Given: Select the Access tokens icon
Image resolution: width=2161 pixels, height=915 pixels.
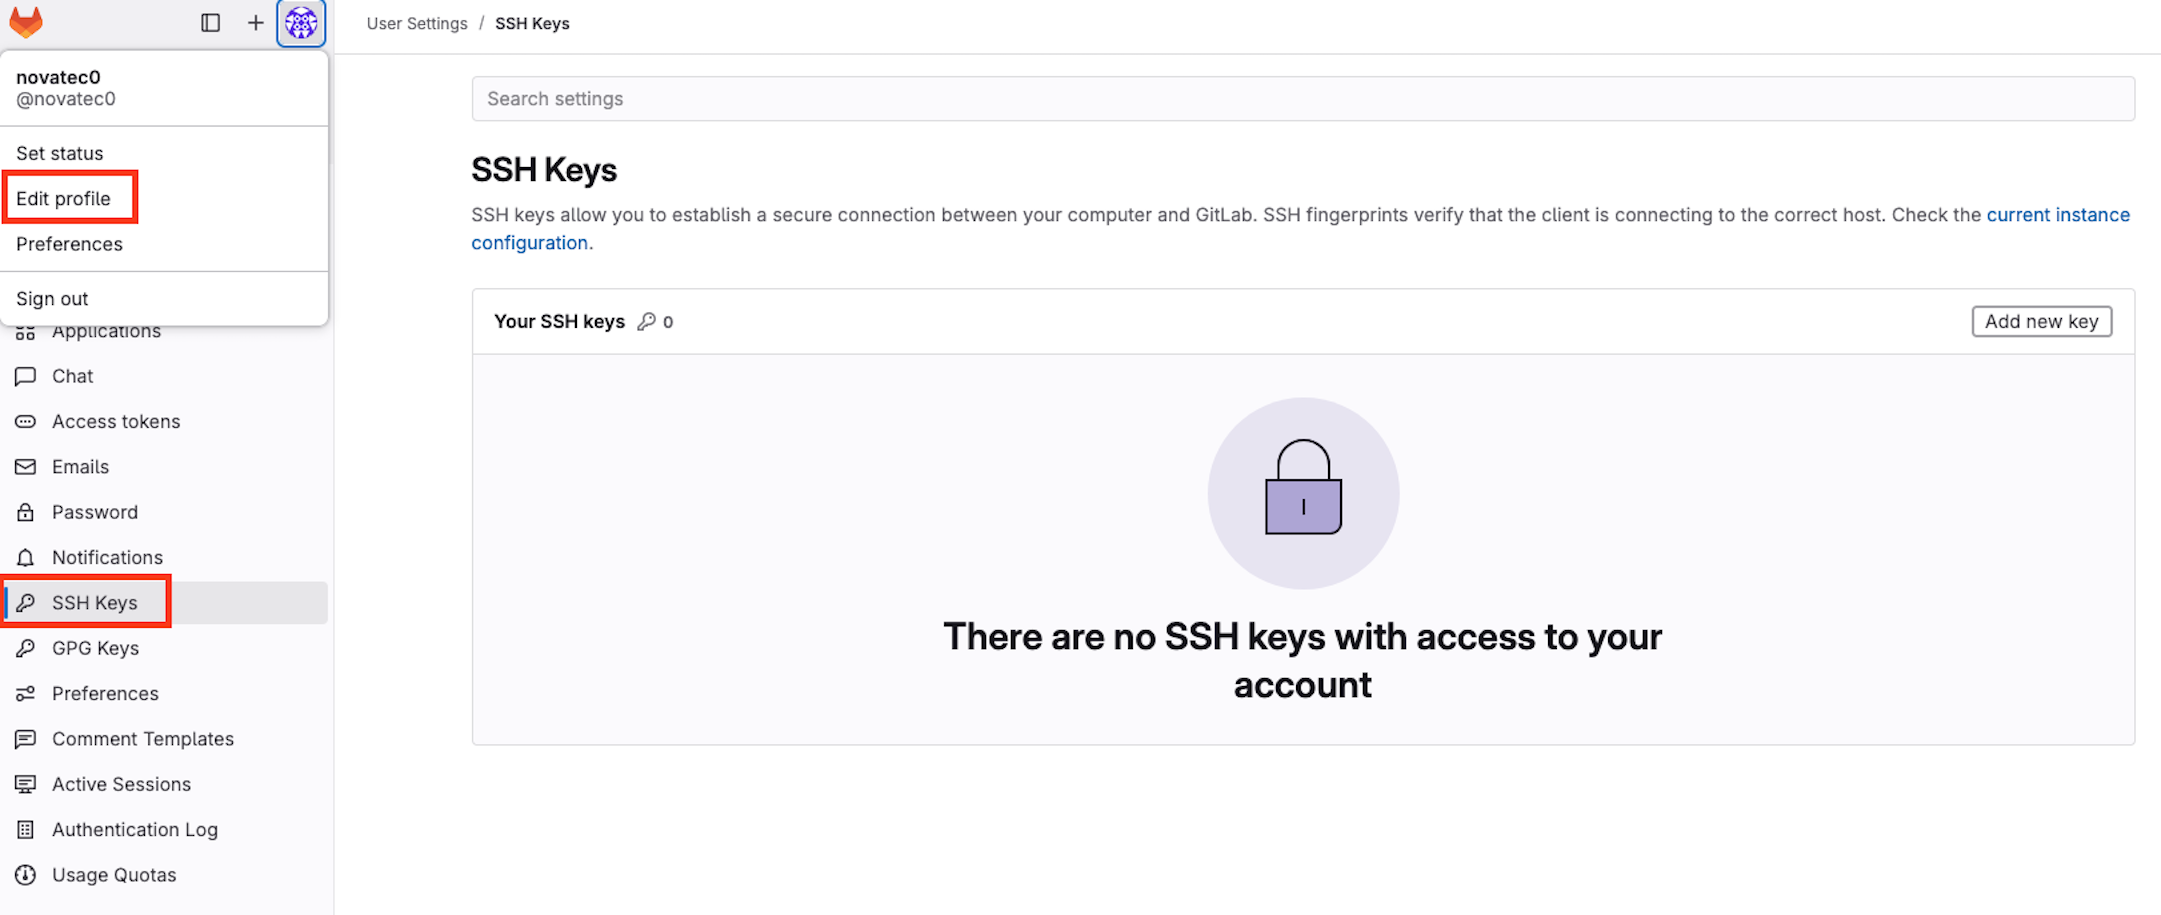Looking at the screenshot, I should click(x=26, y=421).
